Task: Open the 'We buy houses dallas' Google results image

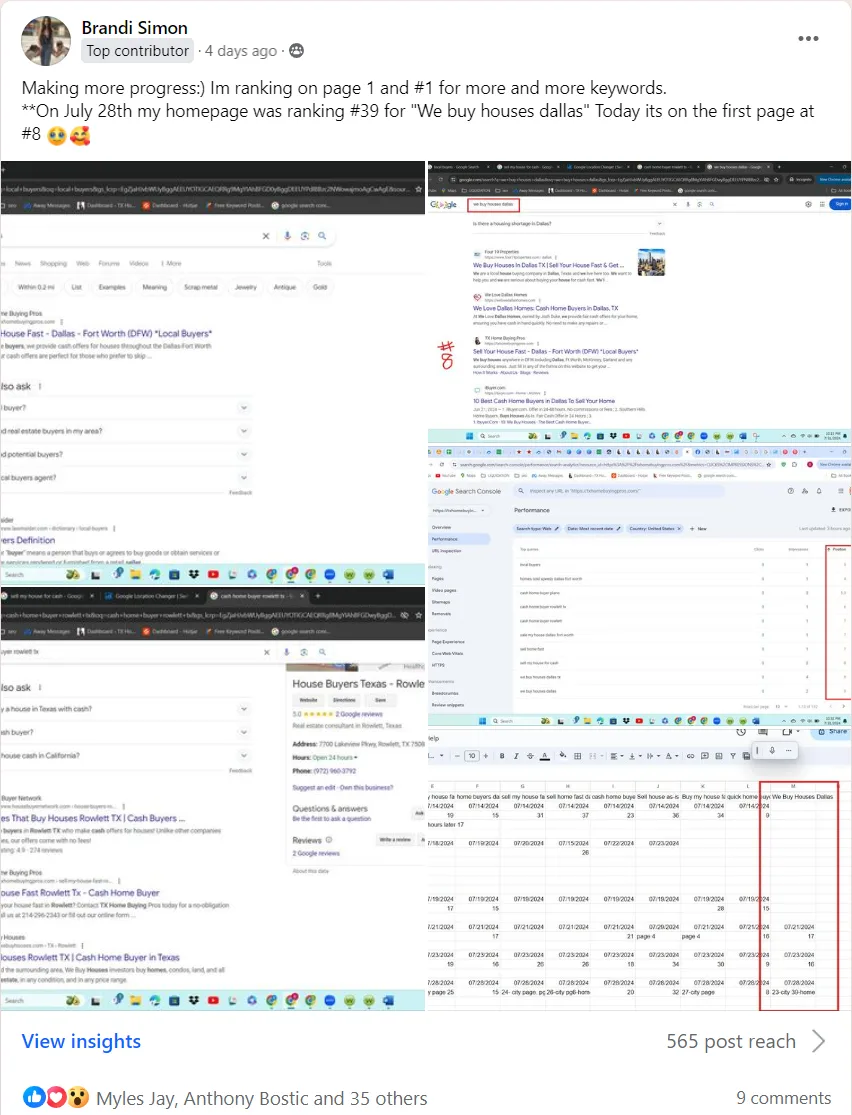Action: point(638,300)
